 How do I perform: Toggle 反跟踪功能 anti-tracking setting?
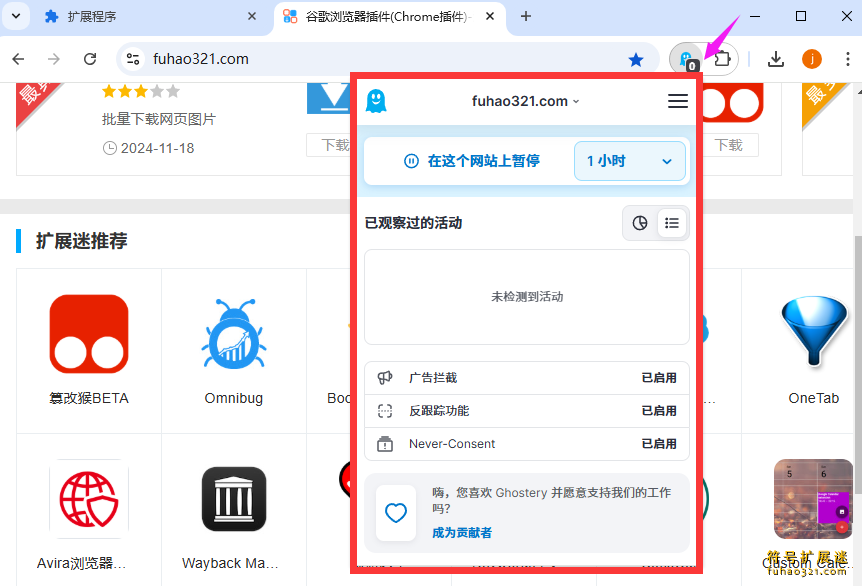point(527,411)
